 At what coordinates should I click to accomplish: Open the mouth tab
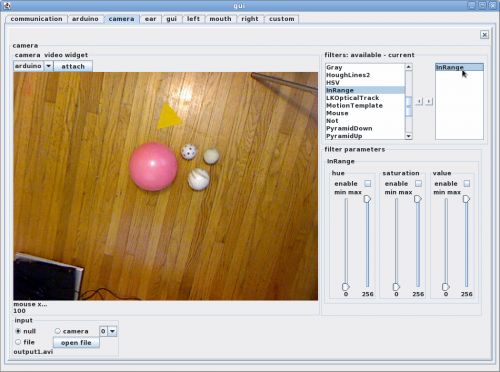(220, 19)
